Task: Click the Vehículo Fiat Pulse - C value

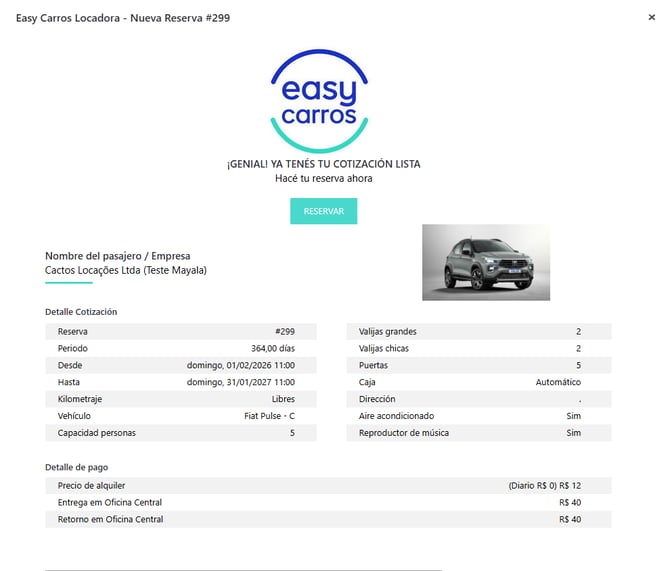Action: (x=269, y=416)
